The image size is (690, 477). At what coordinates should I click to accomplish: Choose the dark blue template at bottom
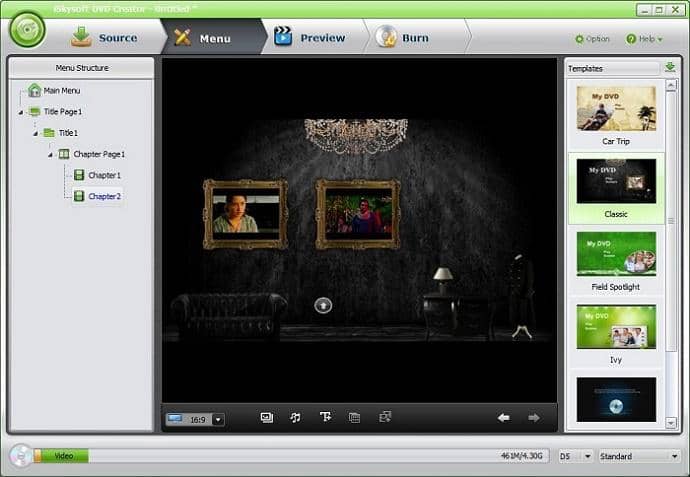pos(616,400)
